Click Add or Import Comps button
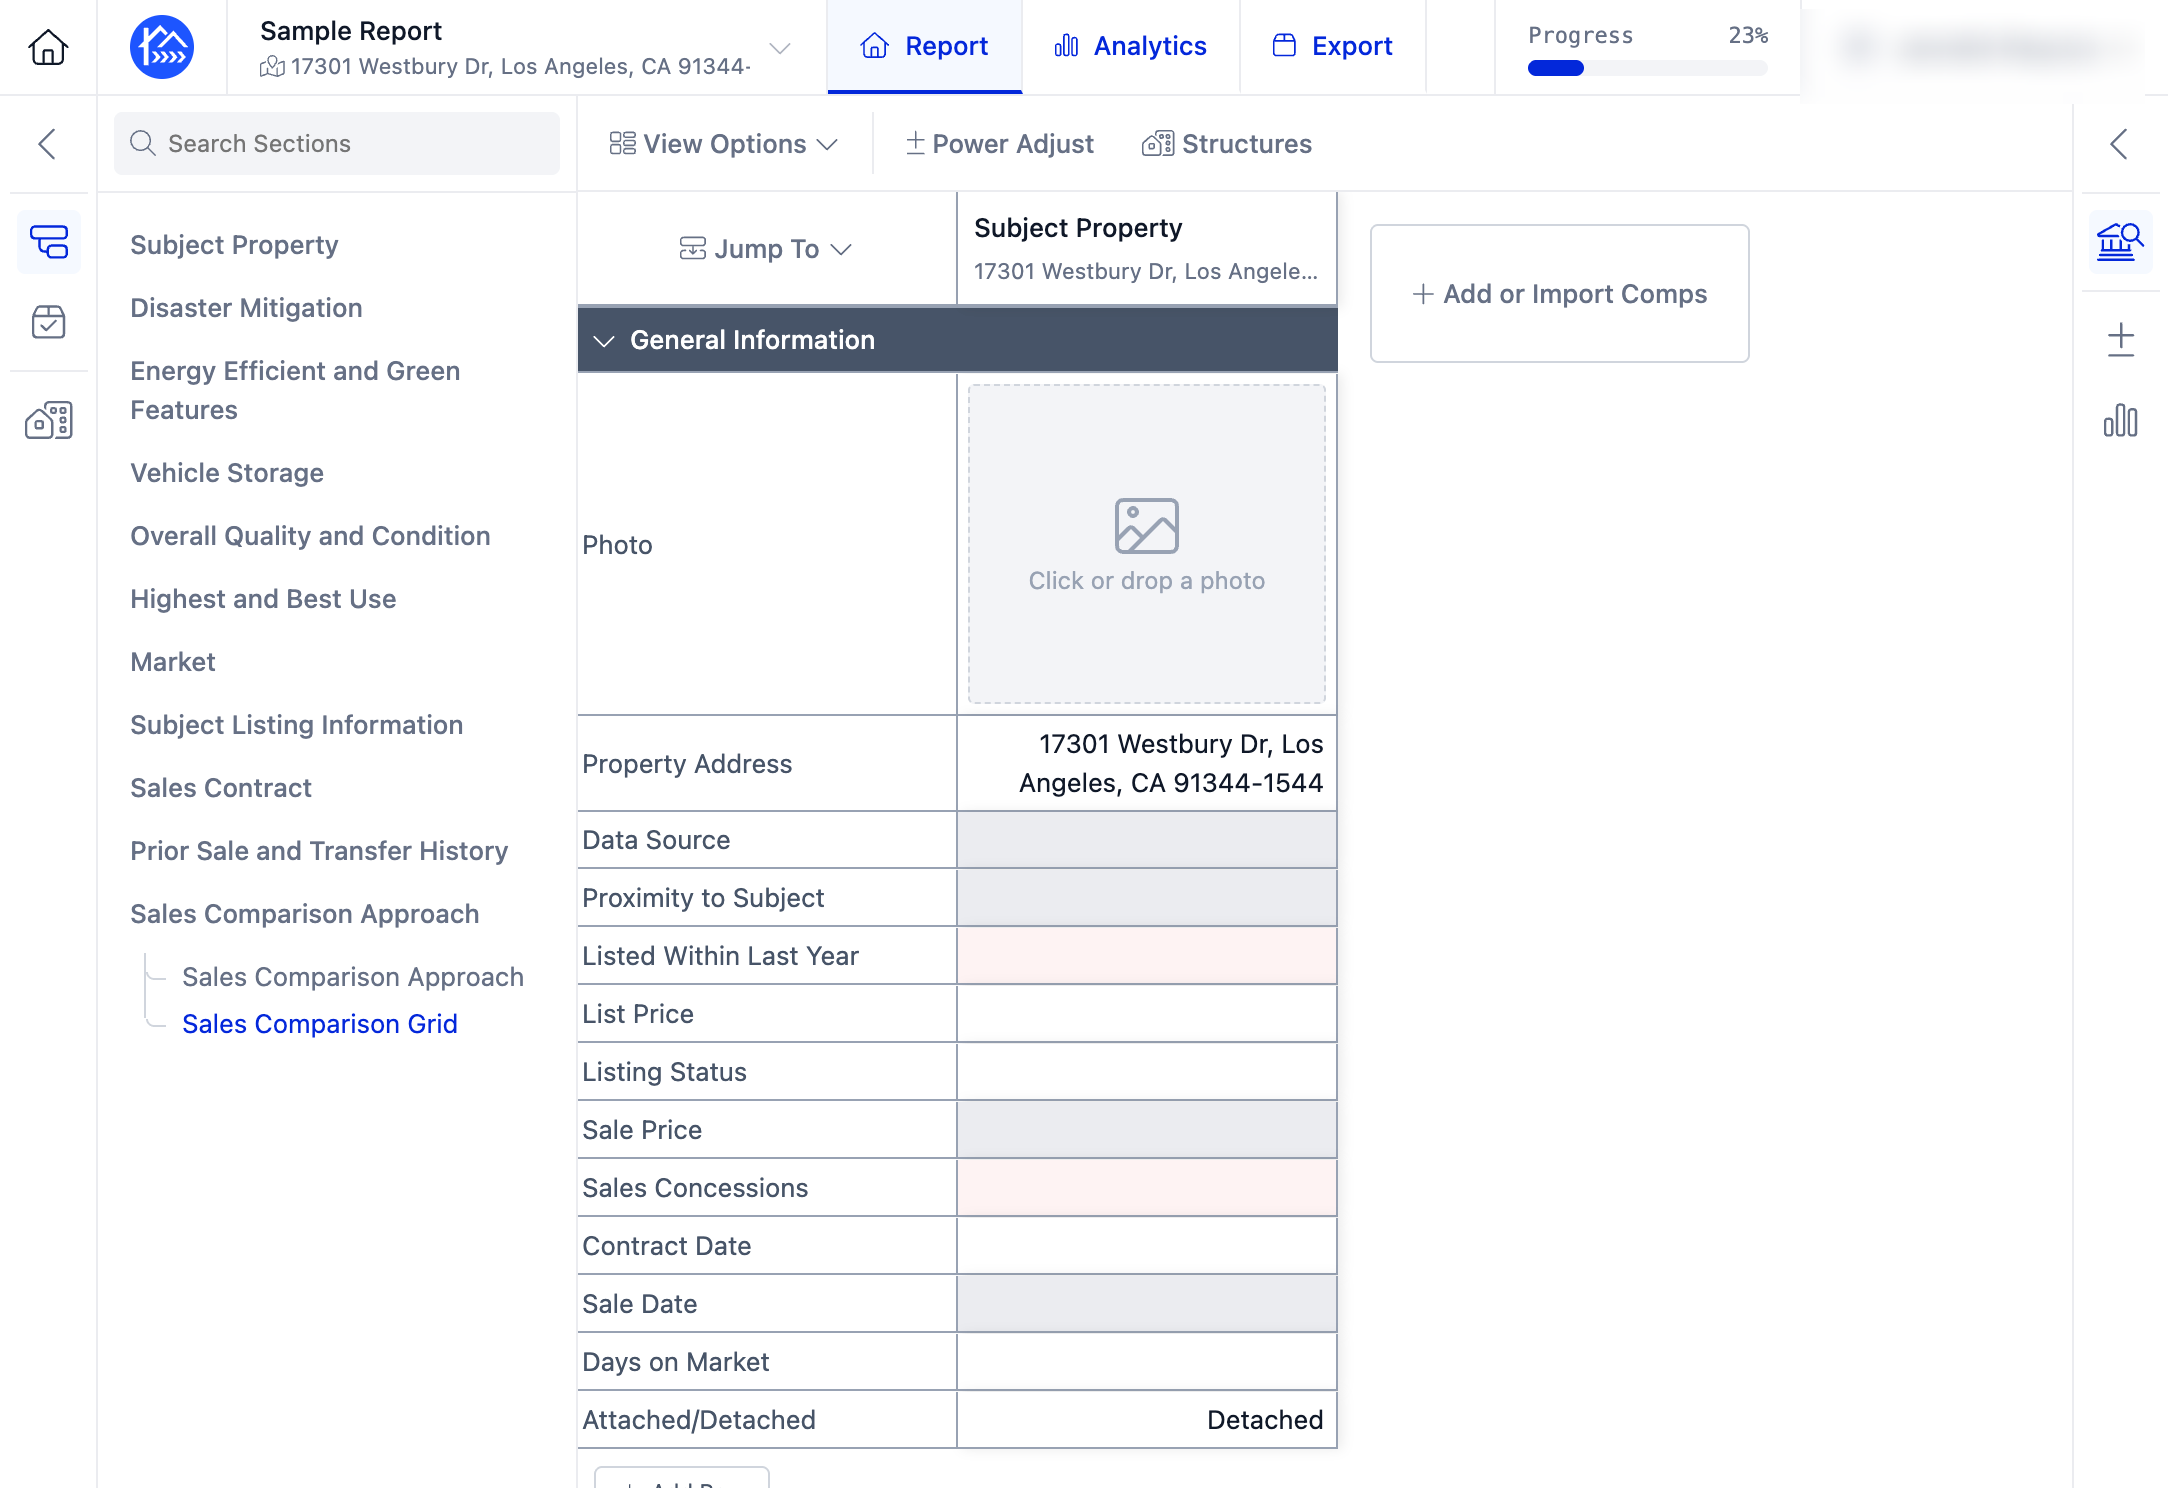2168x1488 pixels. 1559,293
